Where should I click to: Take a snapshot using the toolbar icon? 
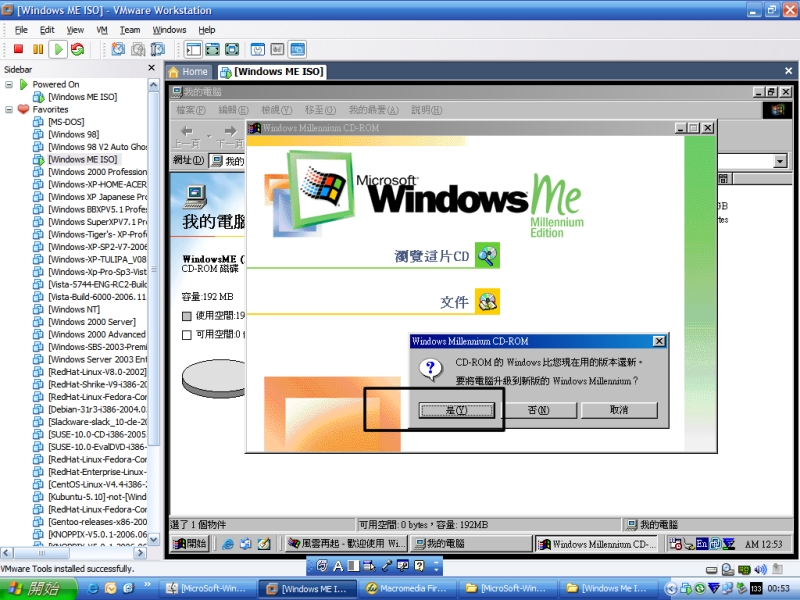tap(118, 49)
